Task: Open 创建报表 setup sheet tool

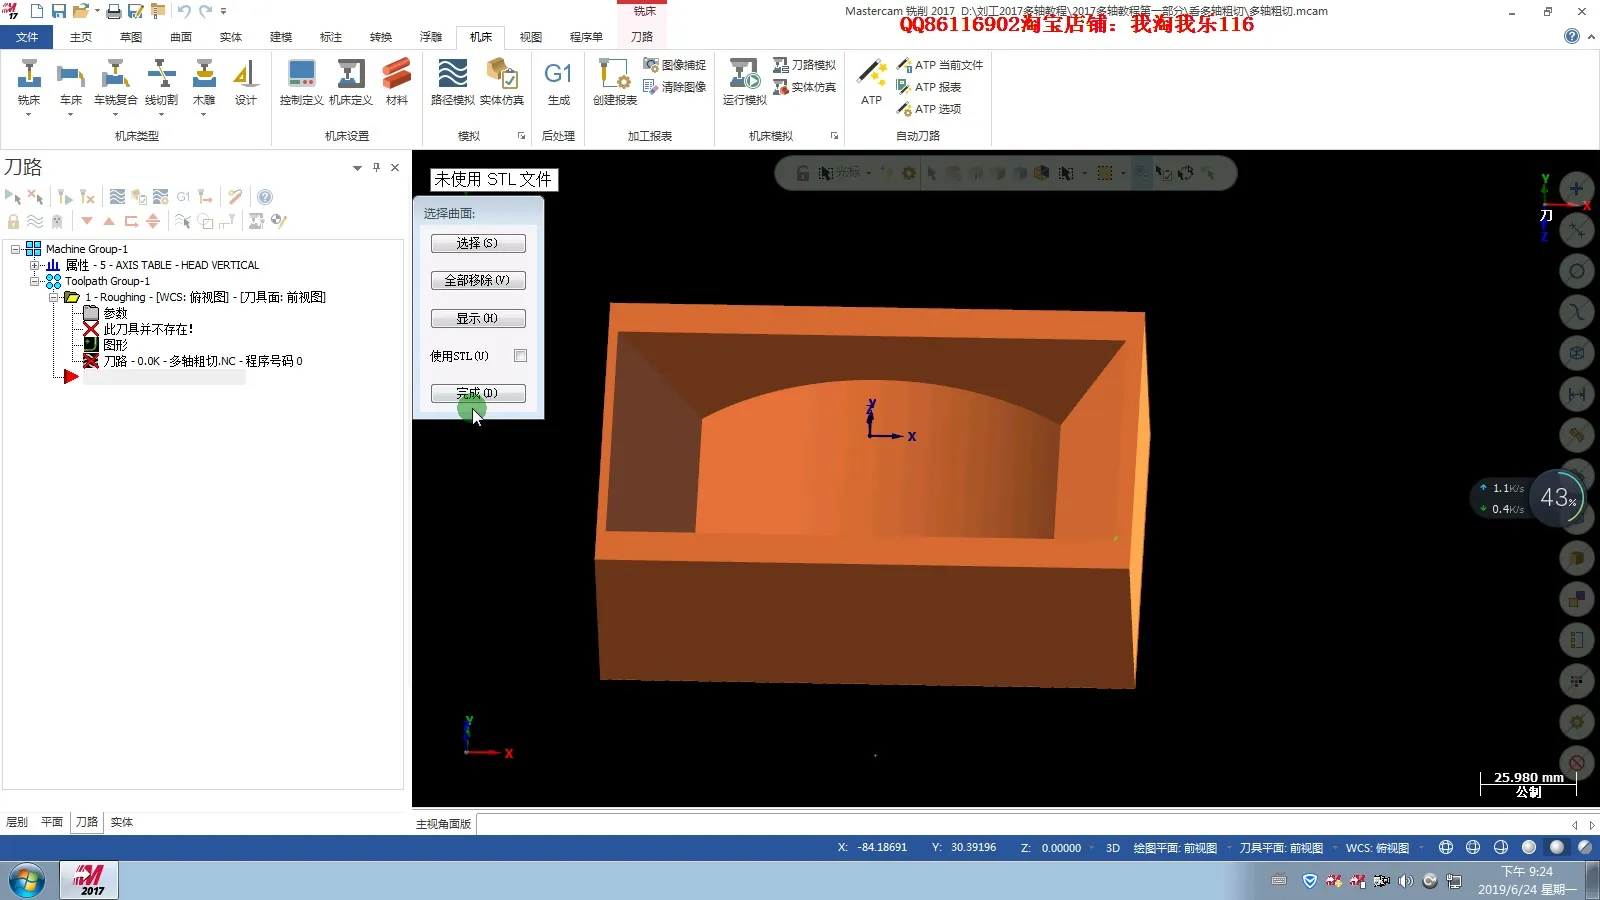Action: [614, 80]
